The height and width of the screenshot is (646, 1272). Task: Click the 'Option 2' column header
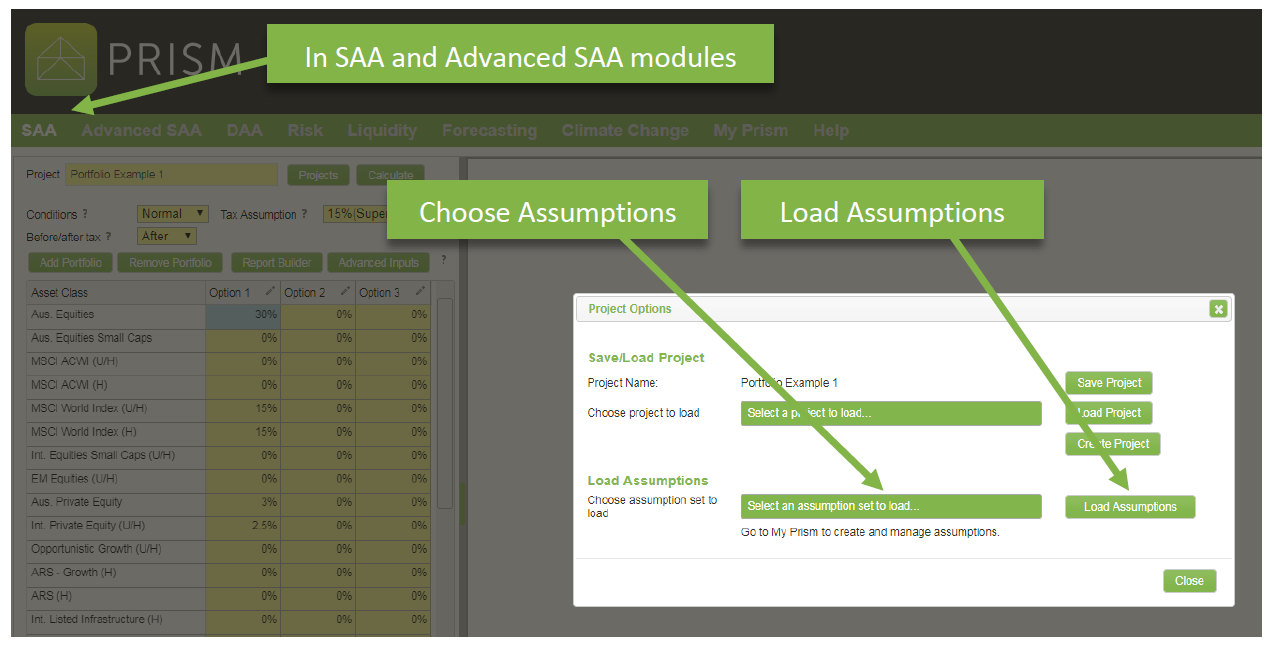(318, 292)
